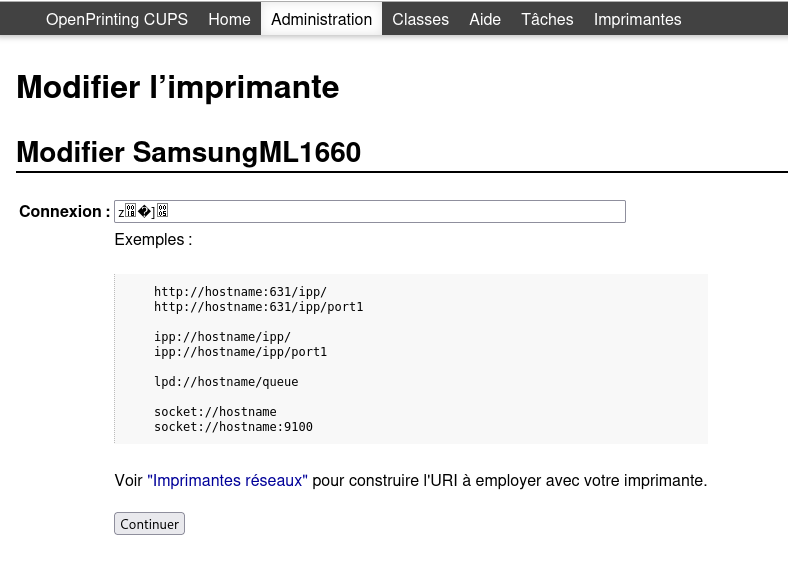Open the OpenPrinting CUPS navigation link
Image resolution: width=788 pixels, height=578 pixels.
[x=117, y=19]
